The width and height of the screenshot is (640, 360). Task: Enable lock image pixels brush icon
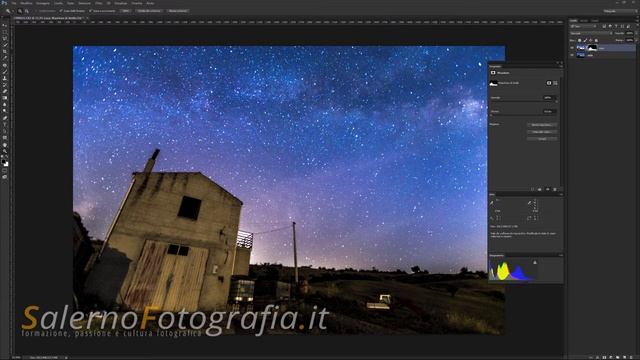tap(585, 40)
